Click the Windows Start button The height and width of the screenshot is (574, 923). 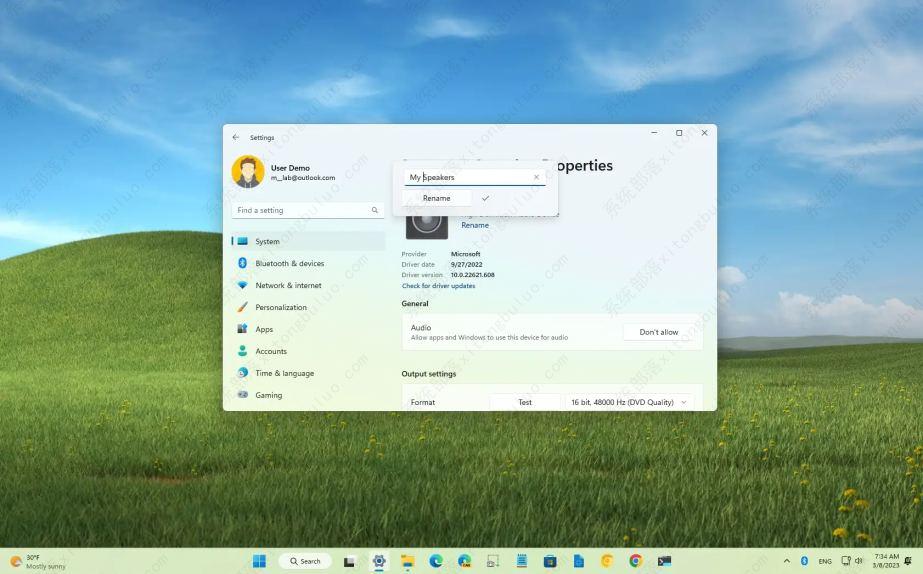[x=259, y=561]
